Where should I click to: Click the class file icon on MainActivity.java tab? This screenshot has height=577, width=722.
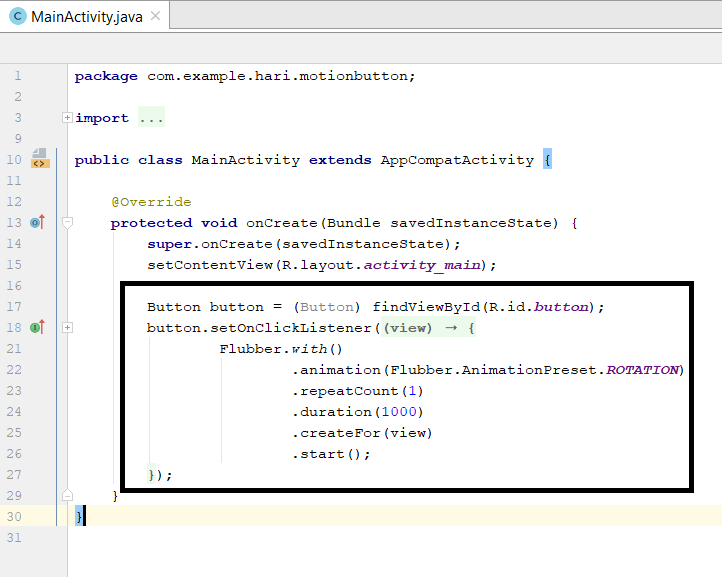tap(17, 17)
